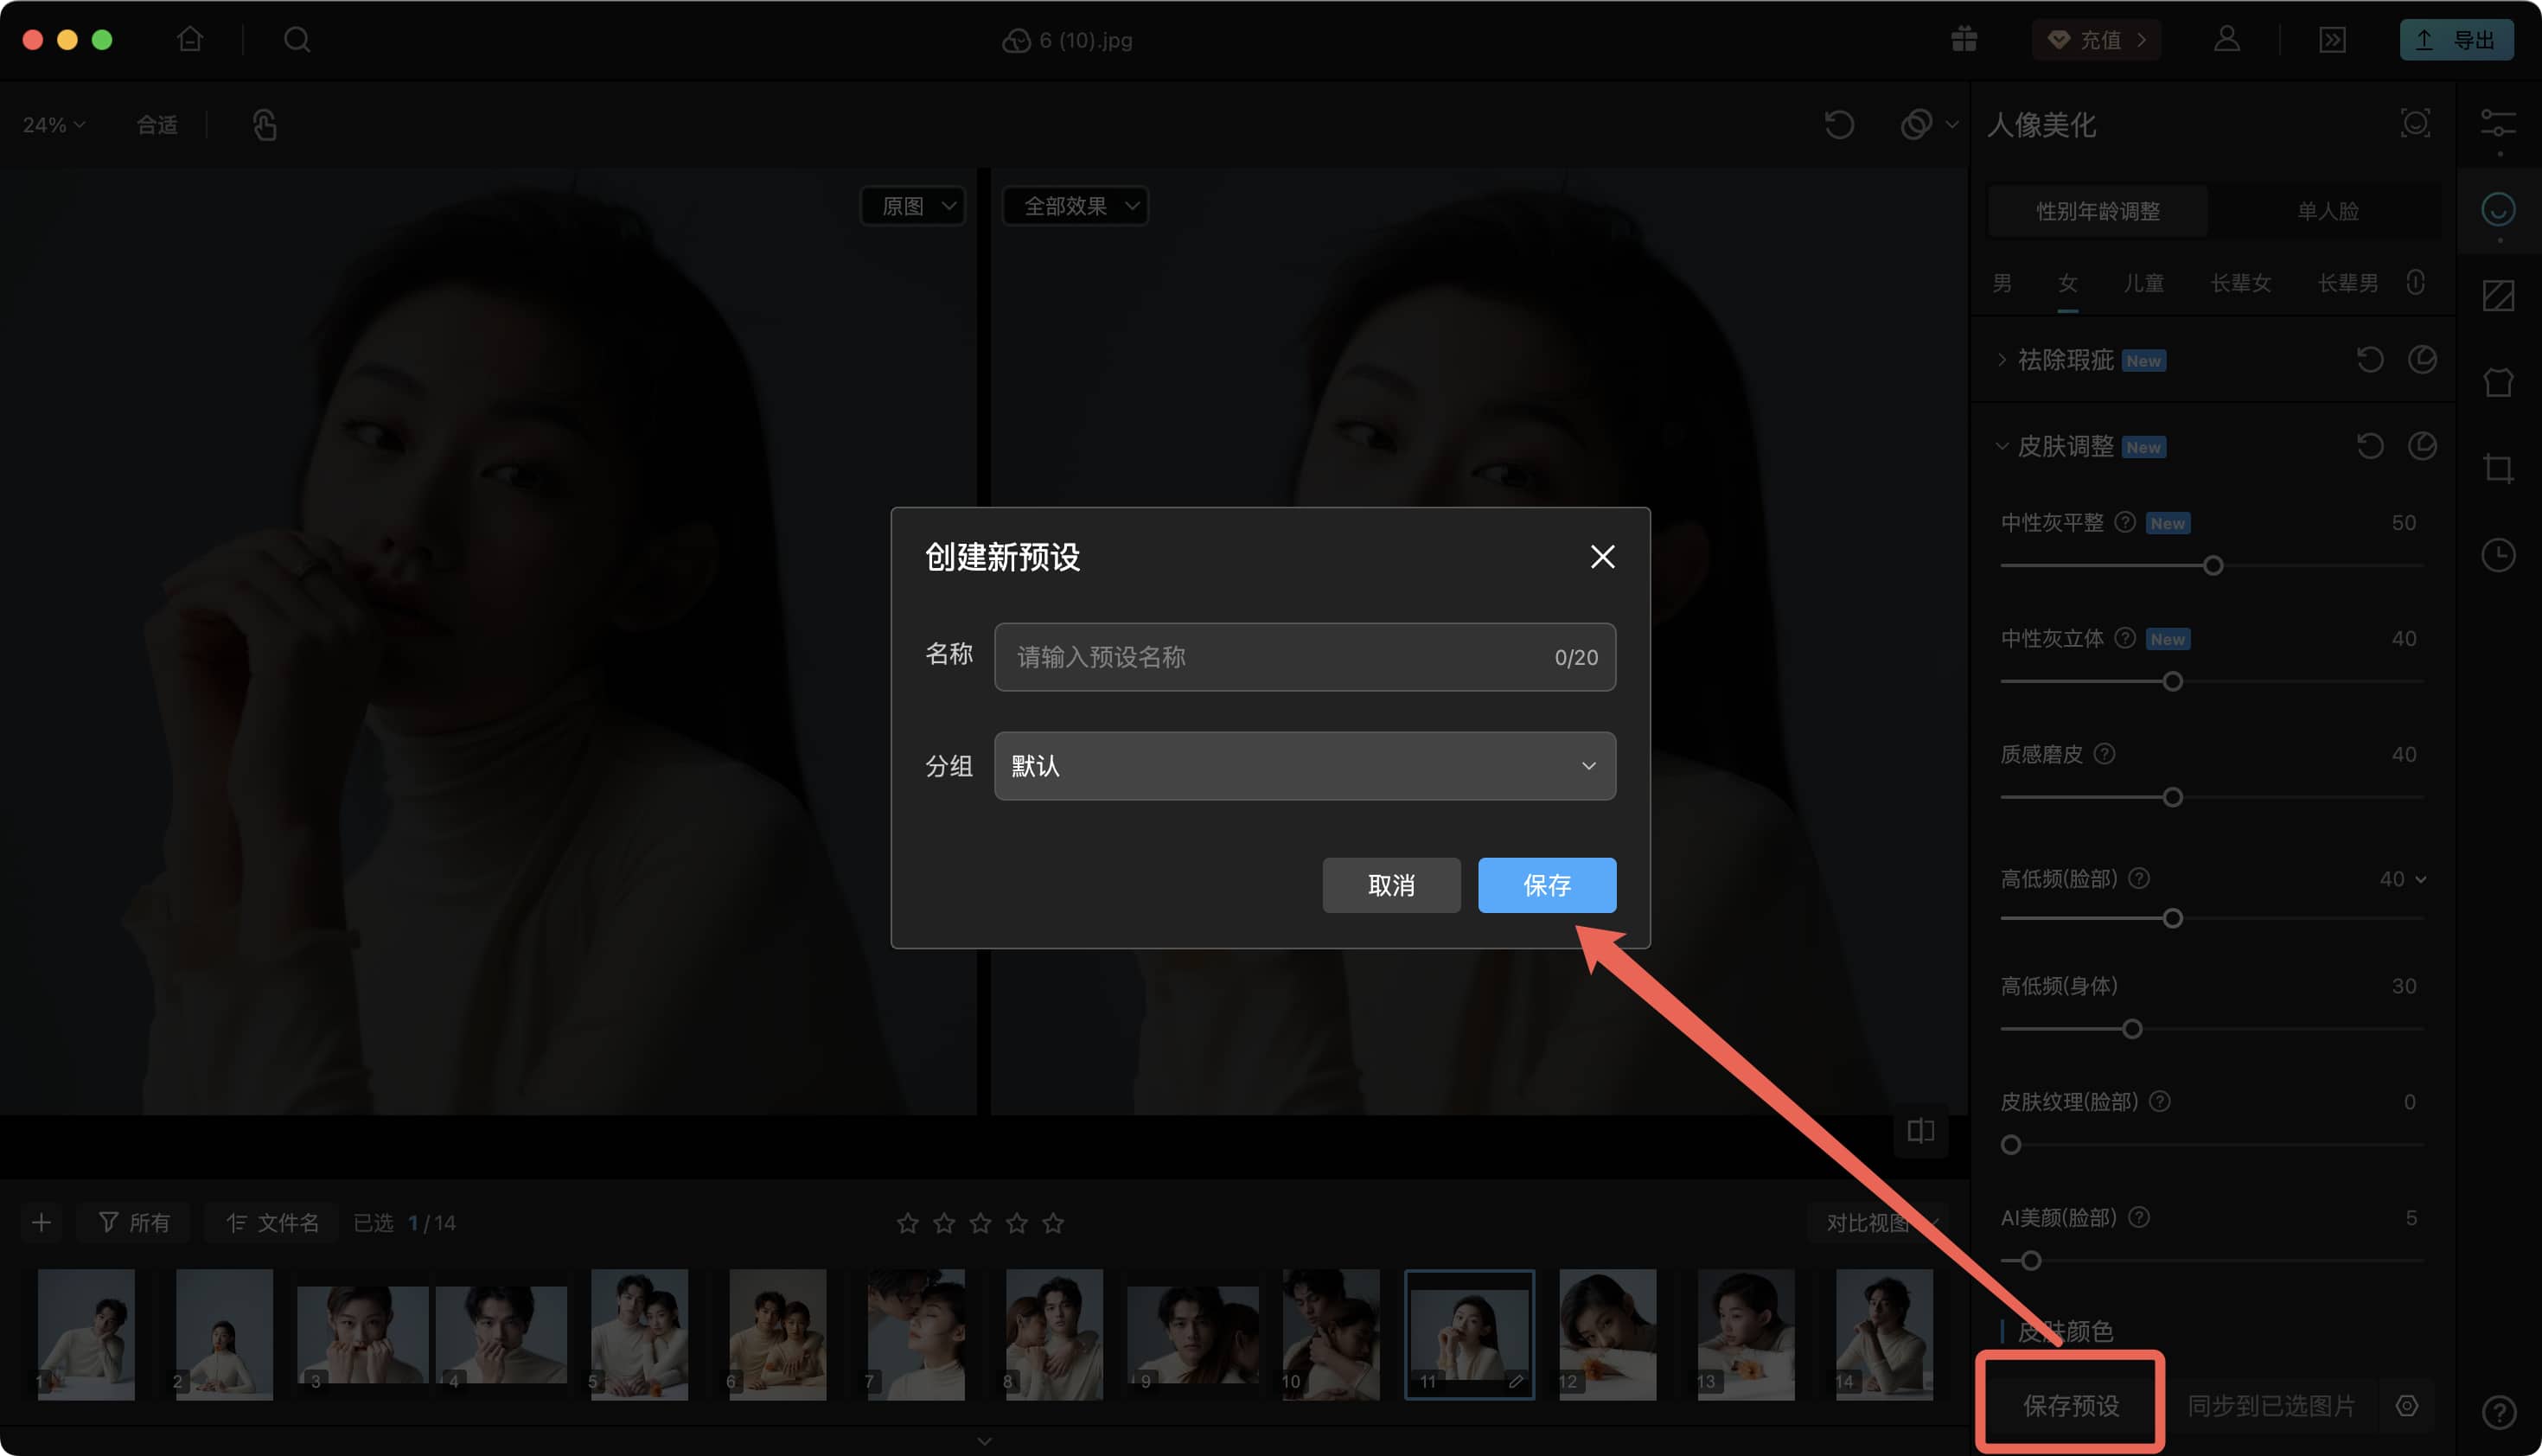The height and width of the screenshot is (1456, 2542).
Task: Click the 合适 fit button
Action: [x=156, y=125]
